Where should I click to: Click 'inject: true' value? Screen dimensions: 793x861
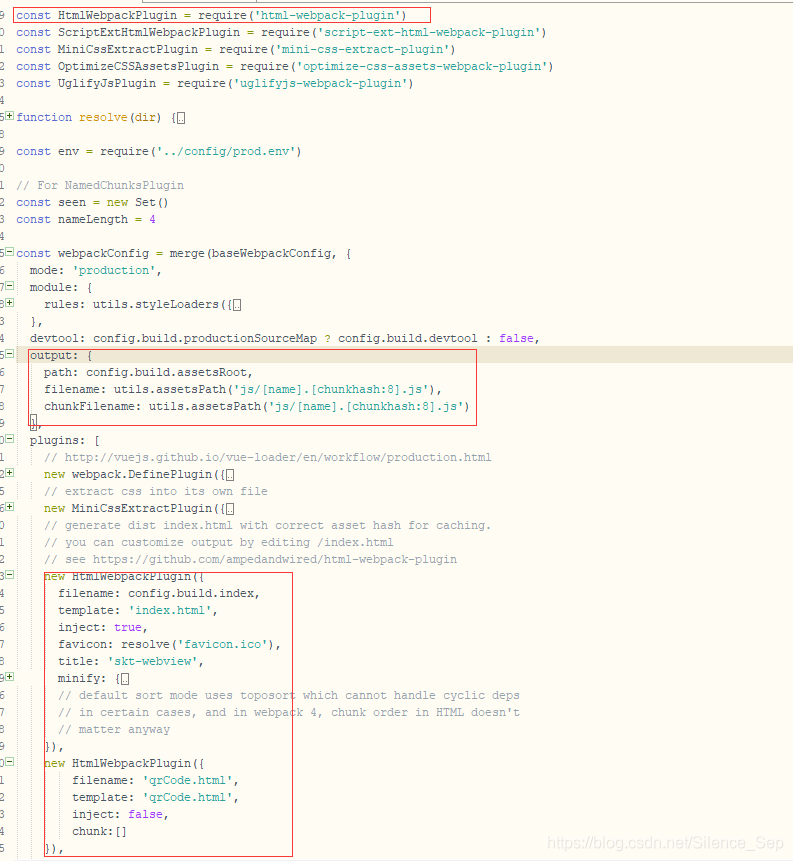click(128, 628)
